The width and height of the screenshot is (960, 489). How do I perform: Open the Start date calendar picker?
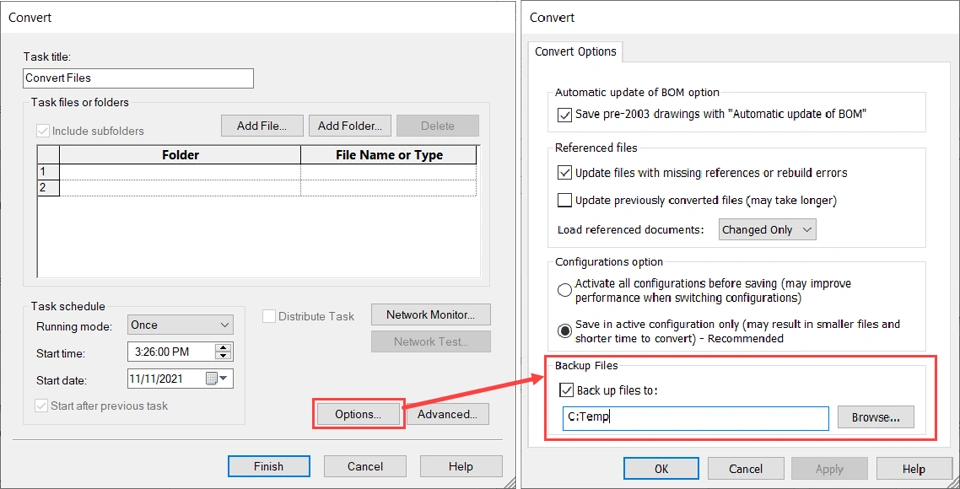pos(217,379)
